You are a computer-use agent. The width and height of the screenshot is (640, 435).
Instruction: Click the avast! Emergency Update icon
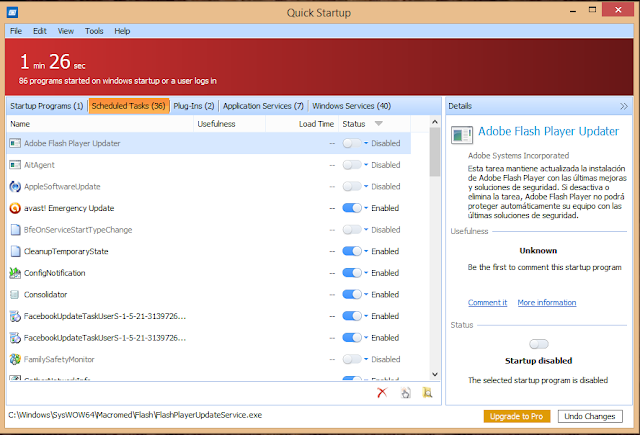tap(15, 208)
